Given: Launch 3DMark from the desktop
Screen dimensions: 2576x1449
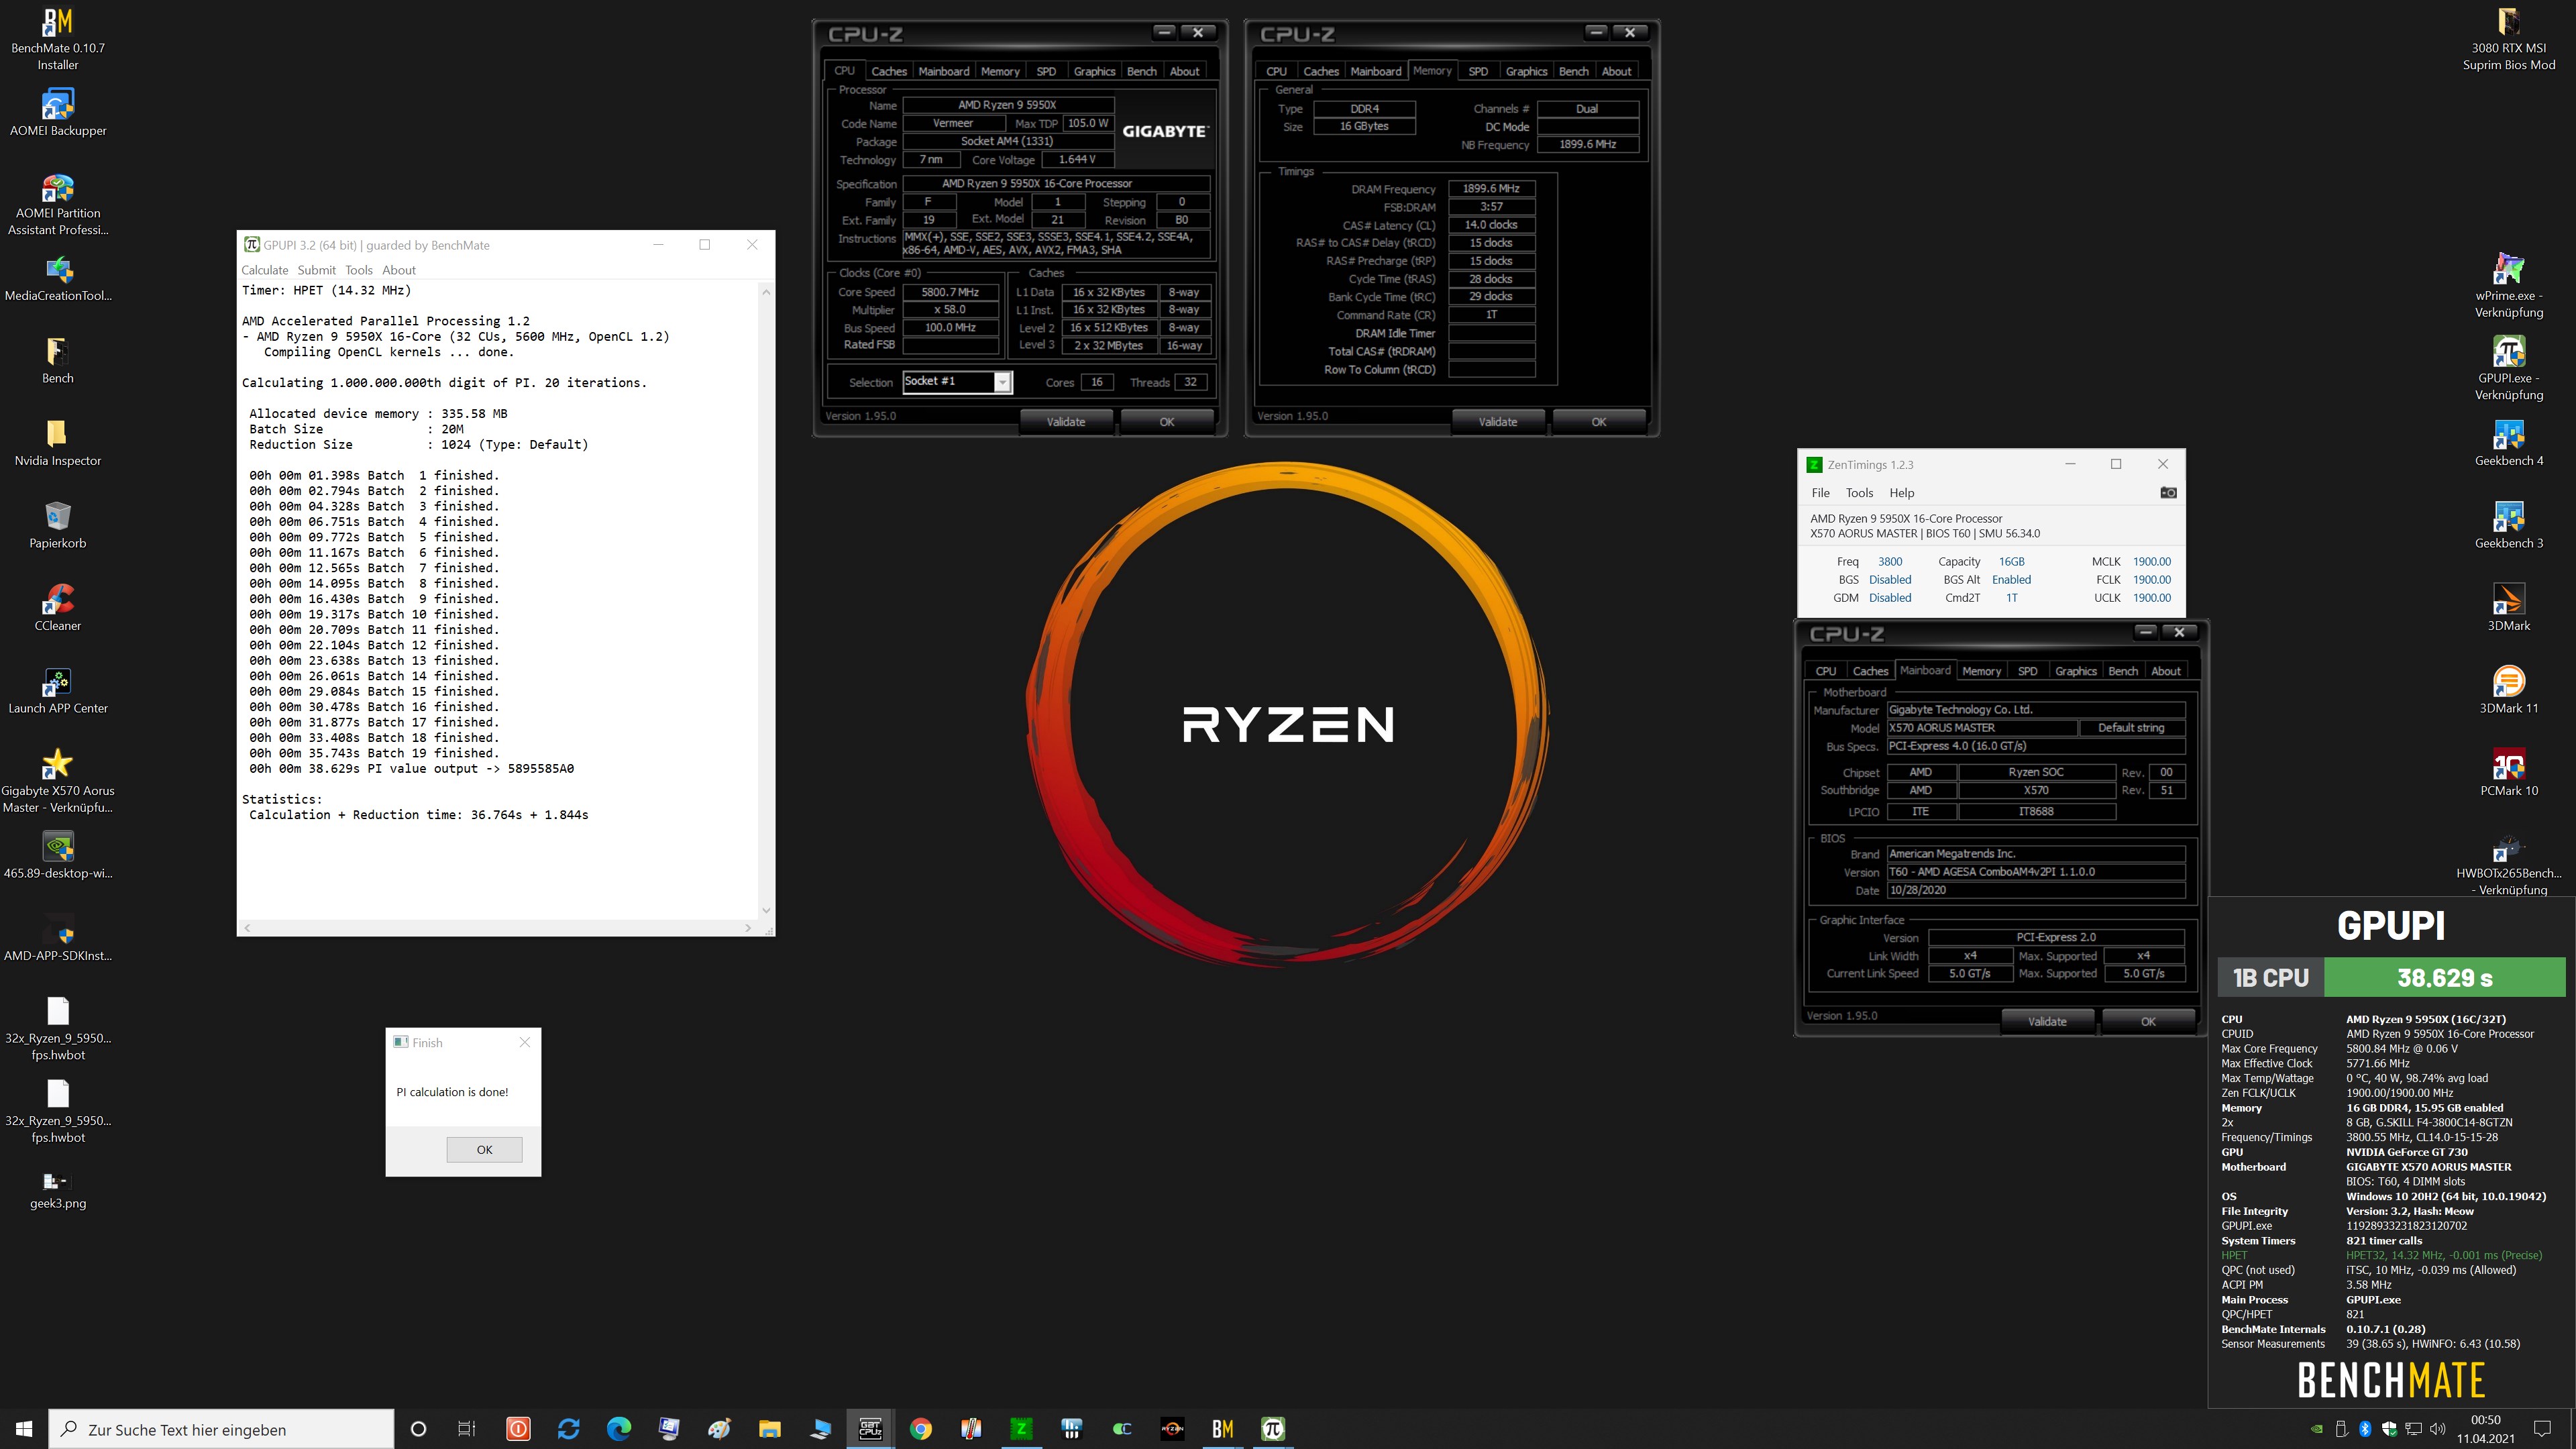Looking at the screenshot, I should pyautogui.click(x=2508, y=608).
